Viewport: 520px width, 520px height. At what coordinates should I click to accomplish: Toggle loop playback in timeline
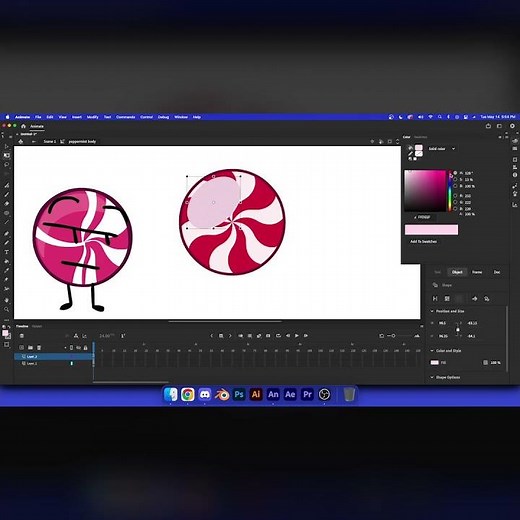278,336
